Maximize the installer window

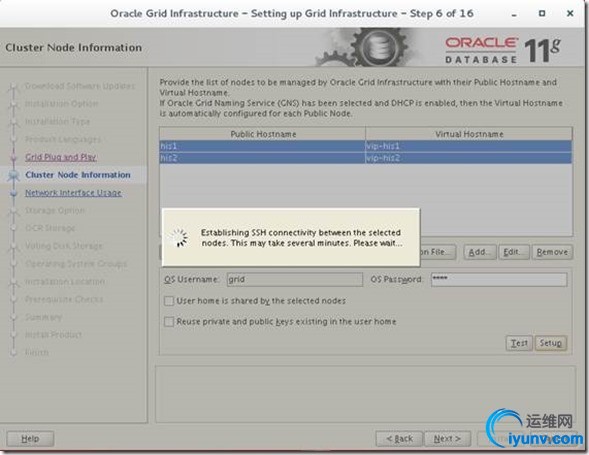coord(542,14)
